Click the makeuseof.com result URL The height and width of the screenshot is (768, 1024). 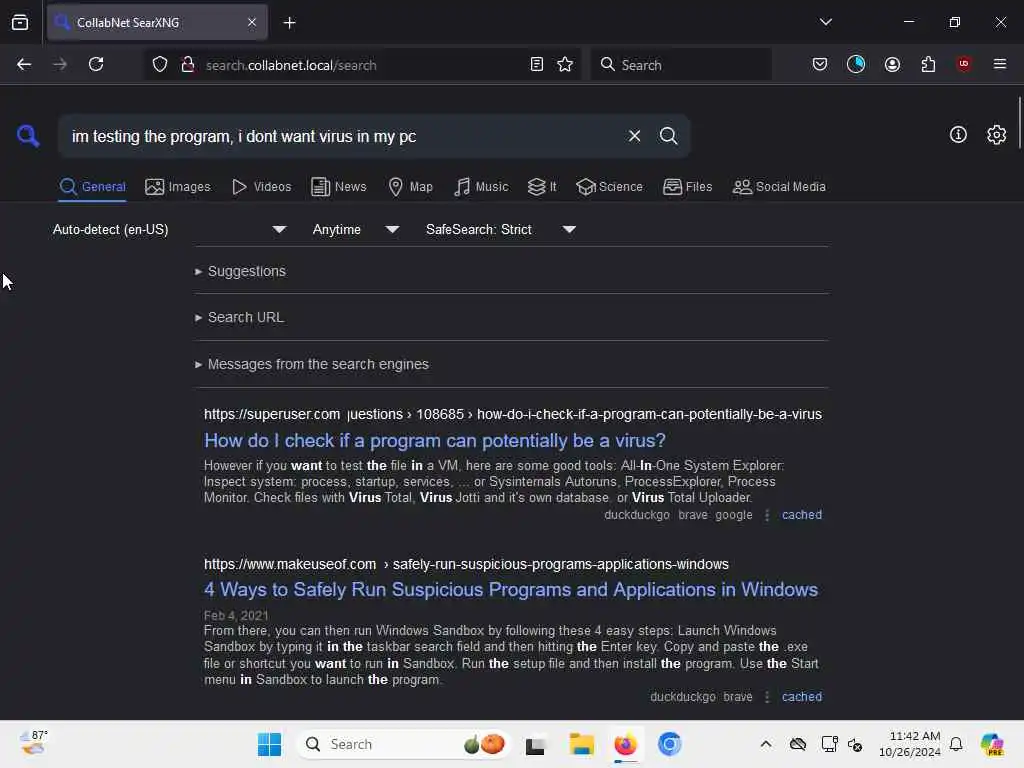click(466, 564)
